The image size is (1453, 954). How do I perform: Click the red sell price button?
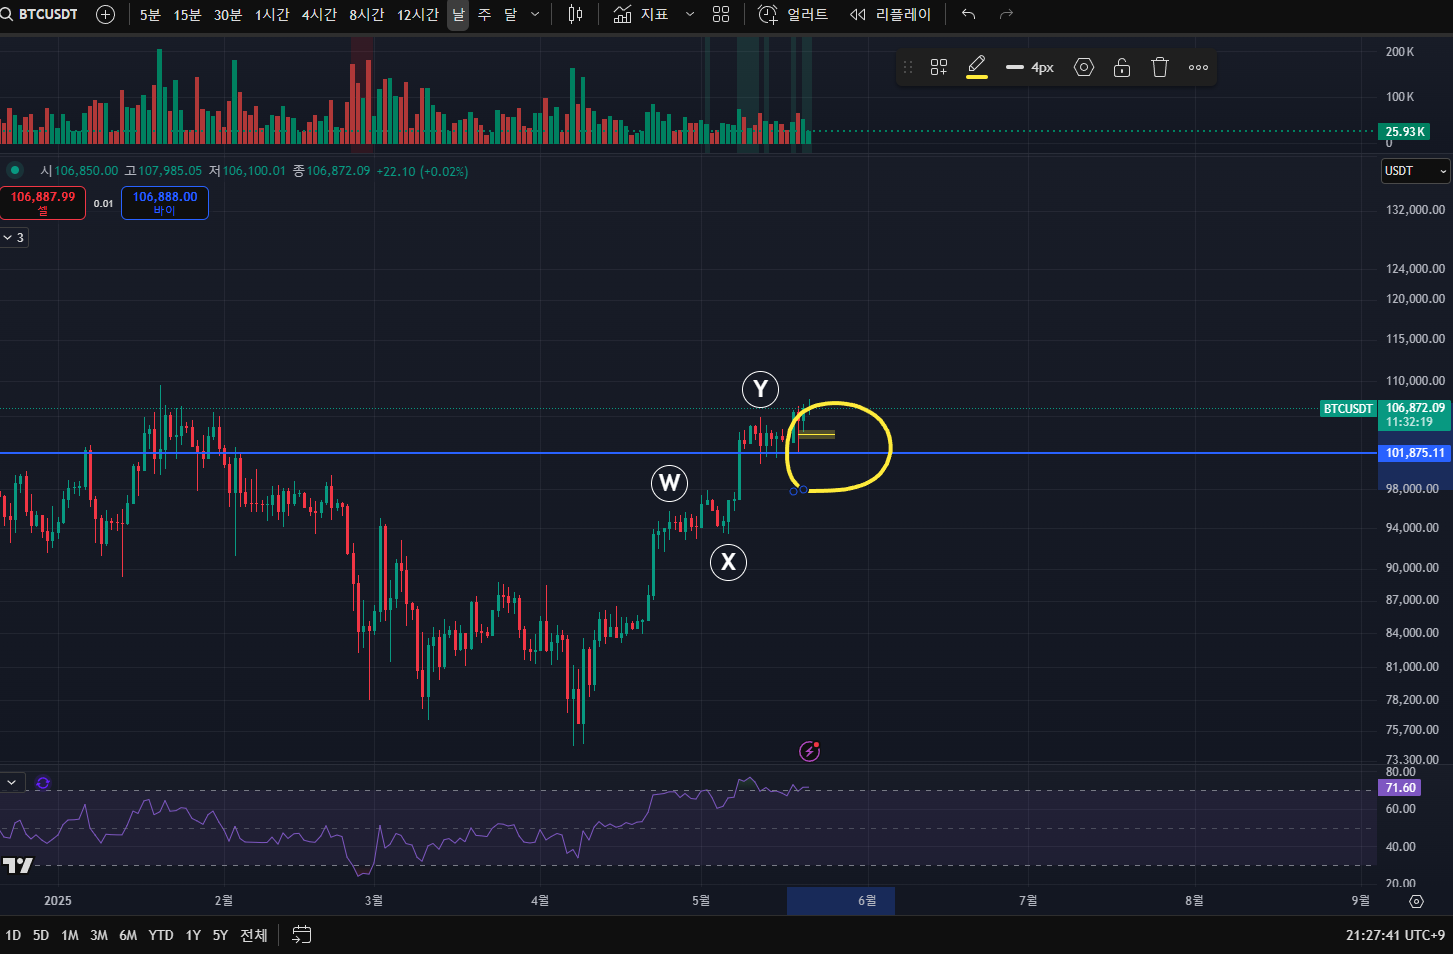point(43,203)
